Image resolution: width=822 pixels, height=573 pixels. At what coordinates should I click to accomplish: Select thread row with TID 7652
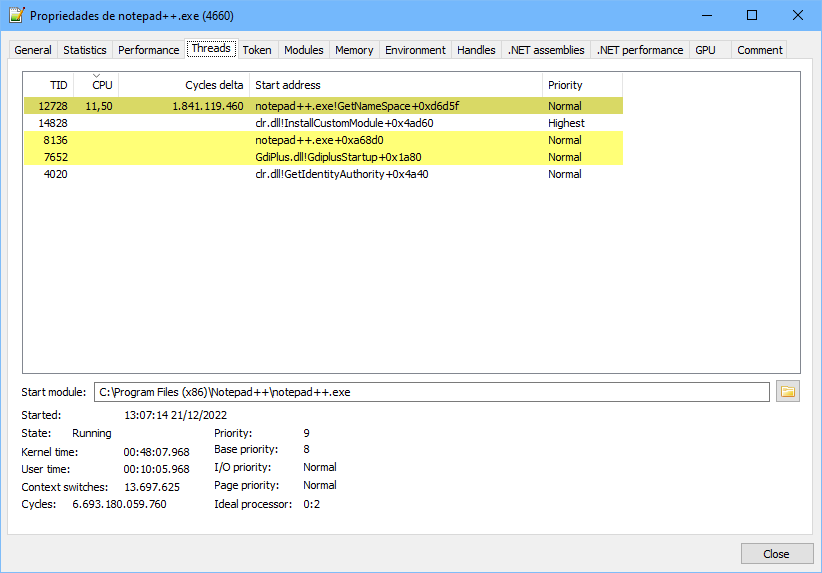[x=323, y=157]
